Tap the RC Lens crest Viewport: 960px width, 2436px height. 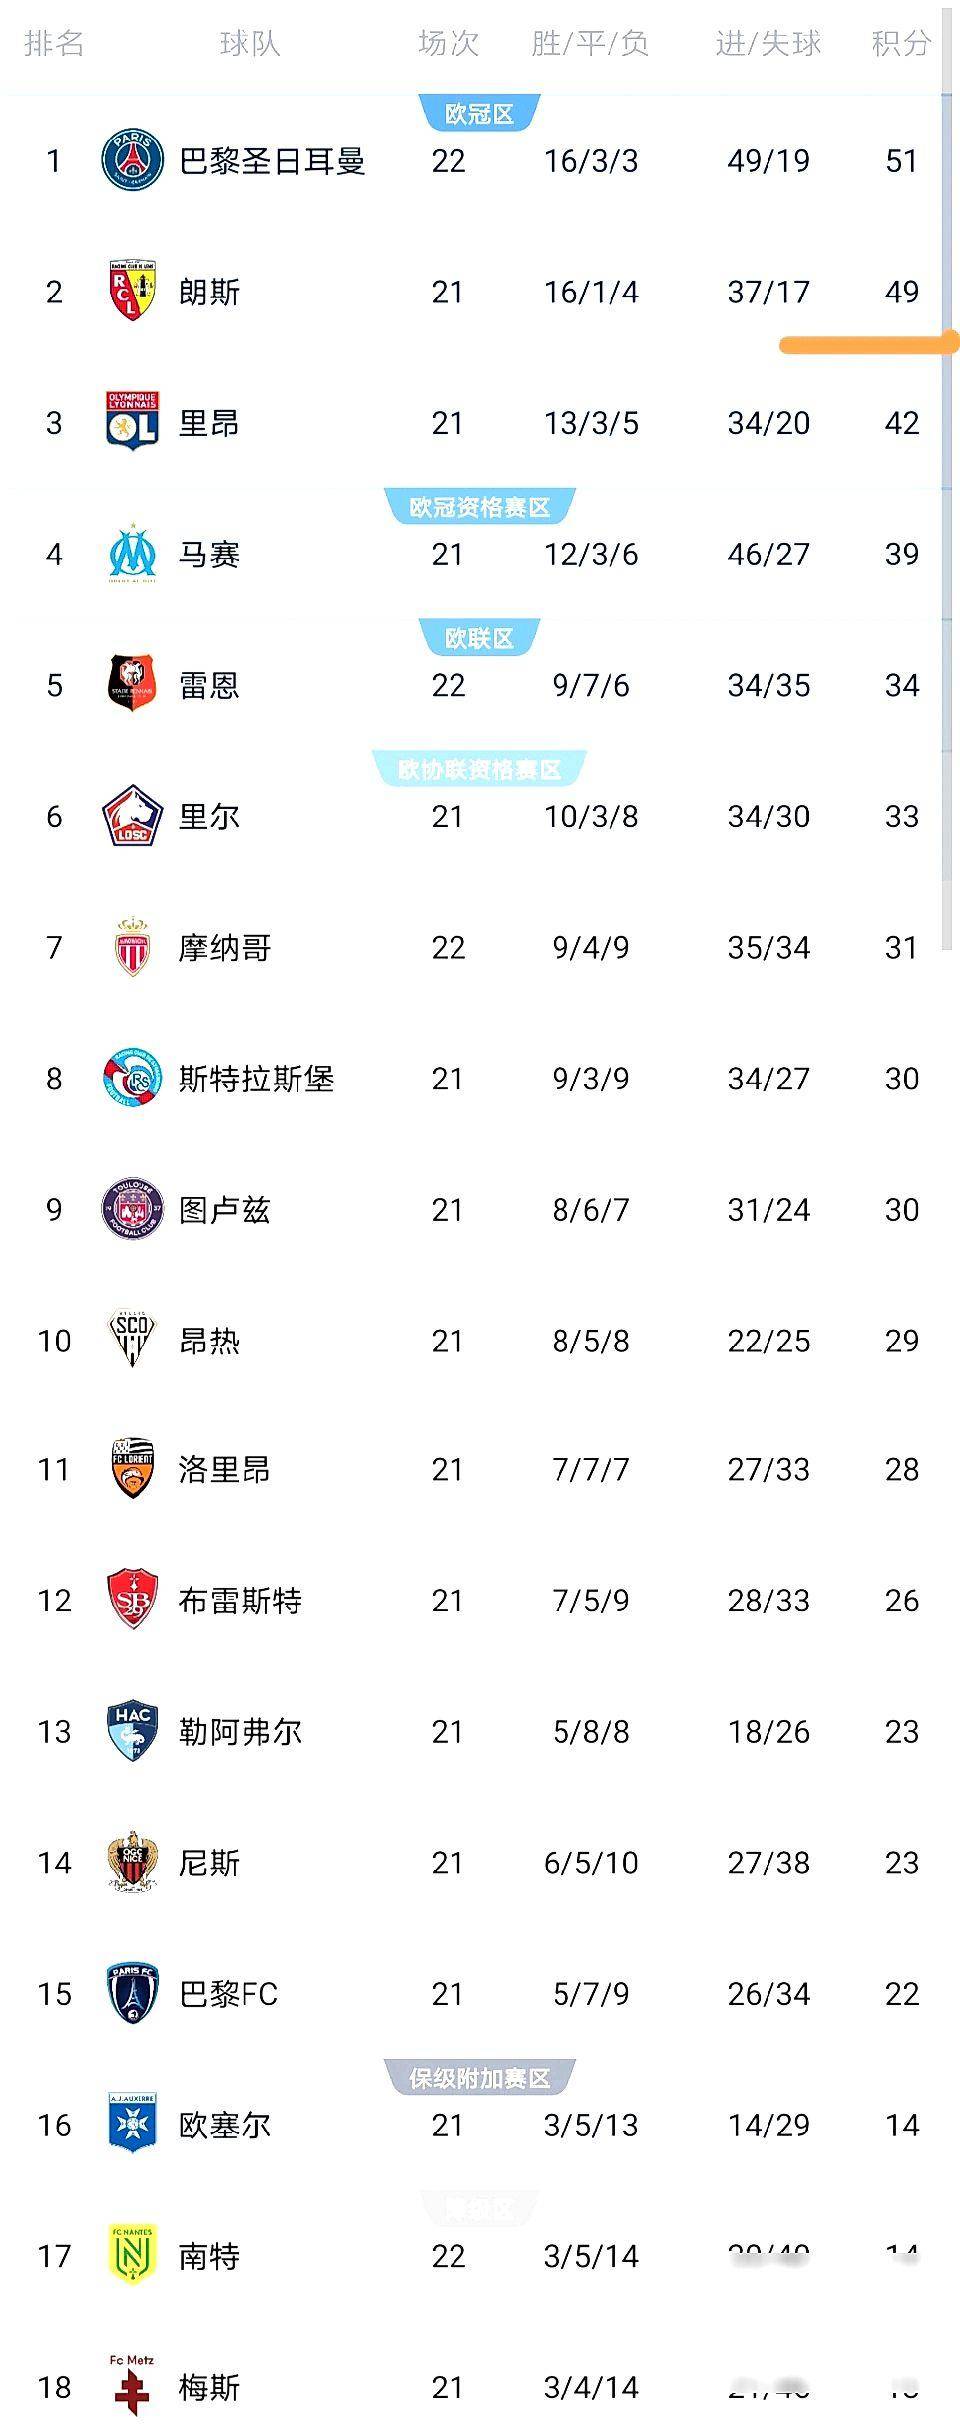(x=132, y=291)
